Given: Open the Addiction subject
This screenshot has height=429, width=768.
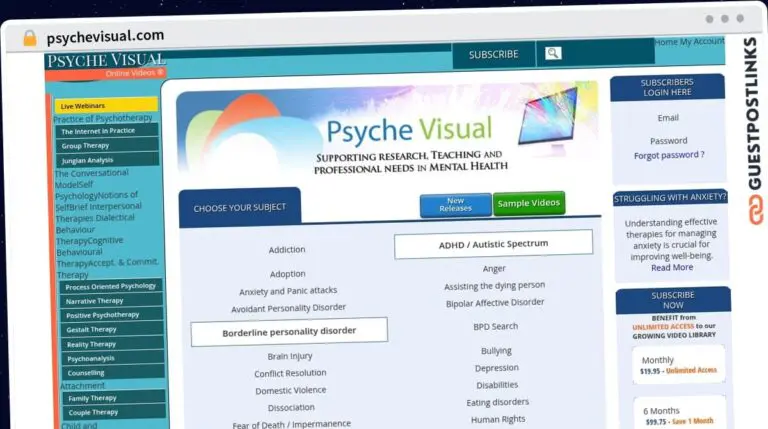Looking at the screenshot, I should tap(287, 250).
